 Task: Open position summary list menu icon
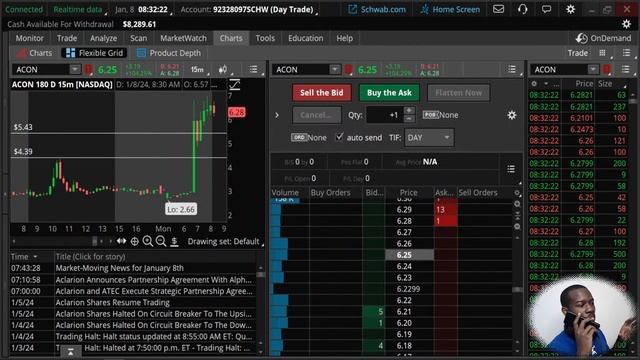tap(511, 169)
